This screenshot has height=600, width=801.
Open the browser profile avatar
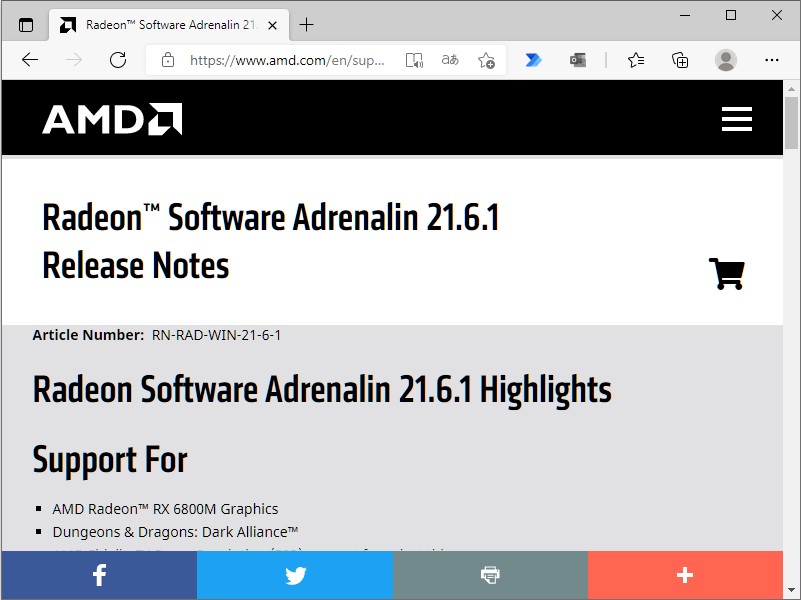tap(725, 60)
